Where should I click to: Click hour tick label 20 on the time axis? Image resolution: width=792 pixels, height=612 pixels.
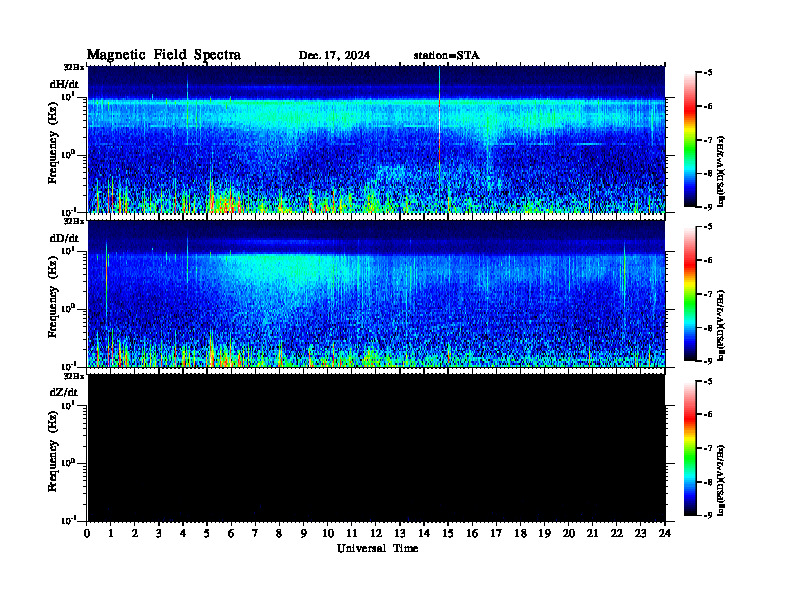[x=569, y=534]
